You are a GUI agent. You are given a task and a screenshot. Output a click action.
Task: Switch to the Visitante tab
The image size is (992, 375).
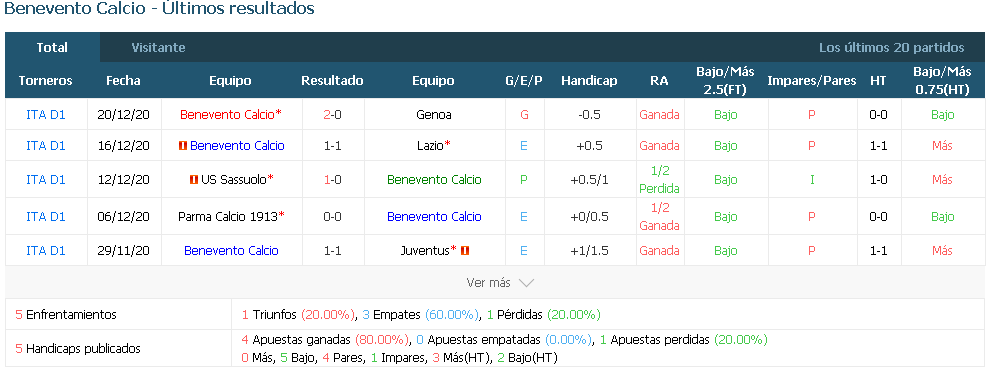[x=158, y=47]
